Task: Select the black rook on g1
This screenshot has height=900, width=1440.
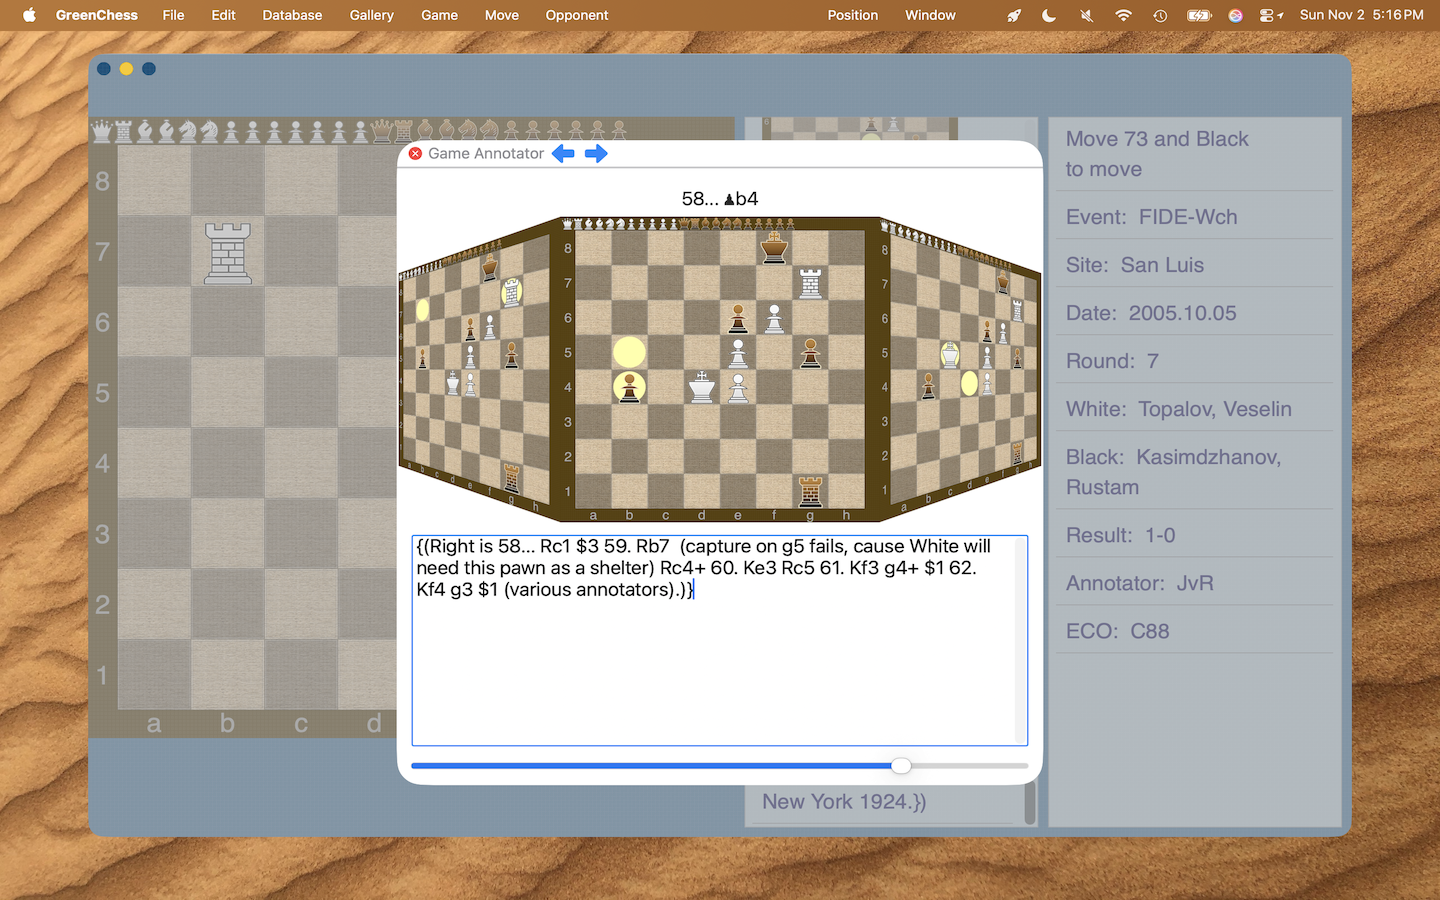Action: click(810, 491)
